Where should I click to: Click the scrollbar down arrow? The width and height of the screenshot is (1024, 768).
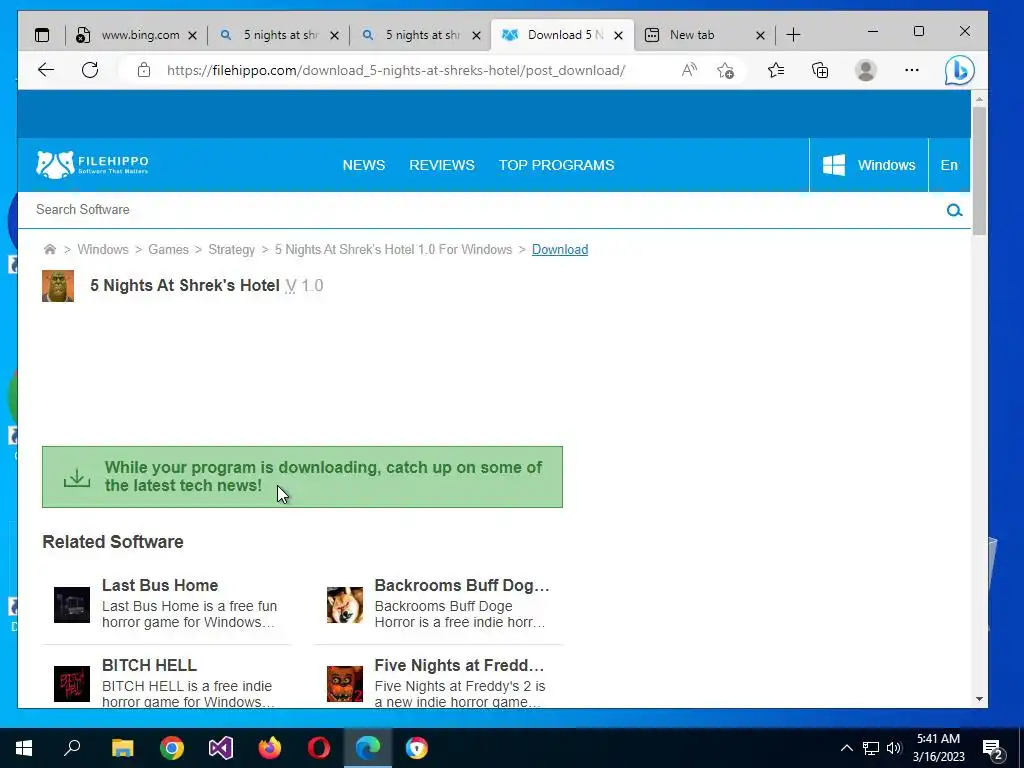click(x=979, y=699)
